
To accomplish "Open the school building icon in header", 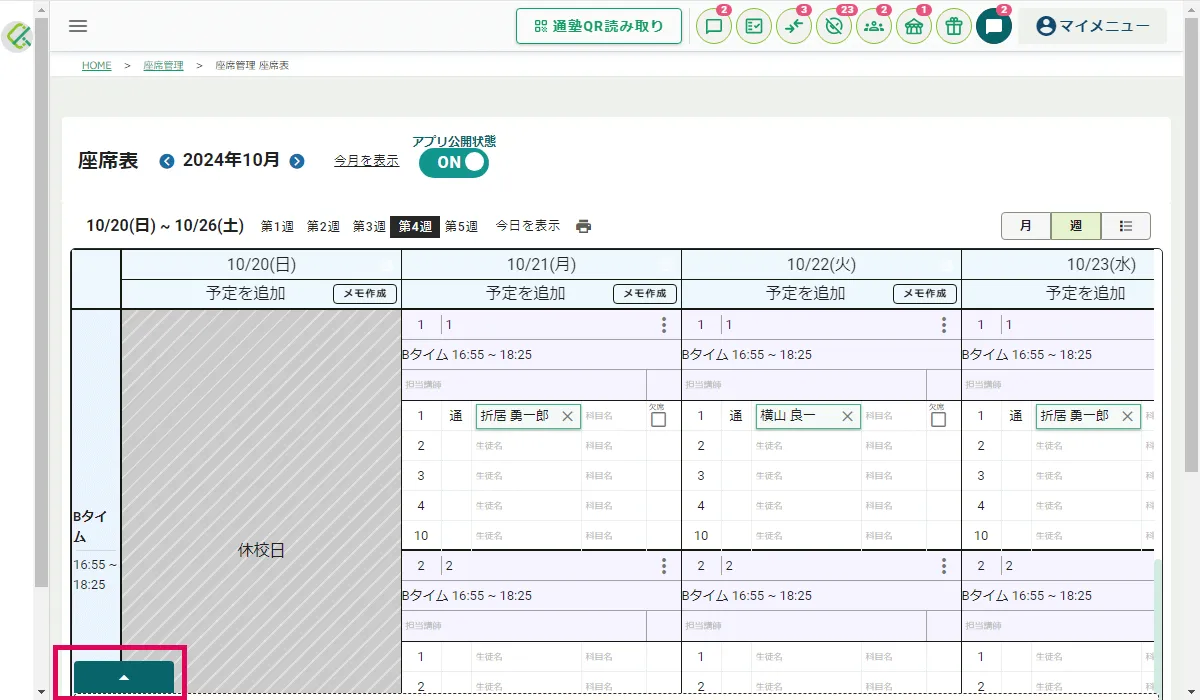I will click(x=914, y=26).
